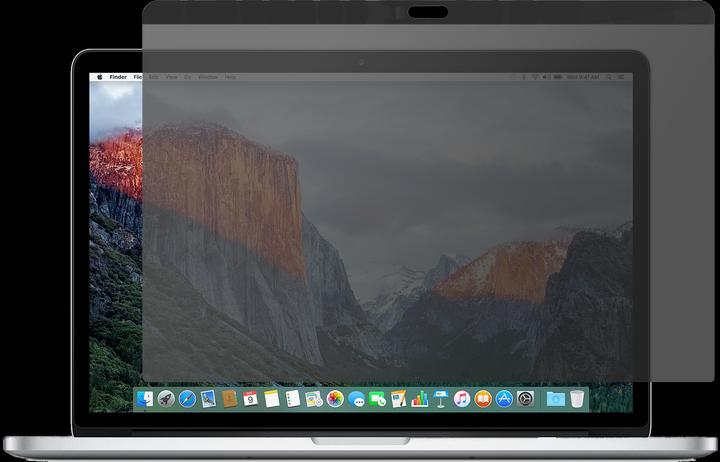Open the Apple menu
Screen dimensions: 720x462
(x=100, y=77)
